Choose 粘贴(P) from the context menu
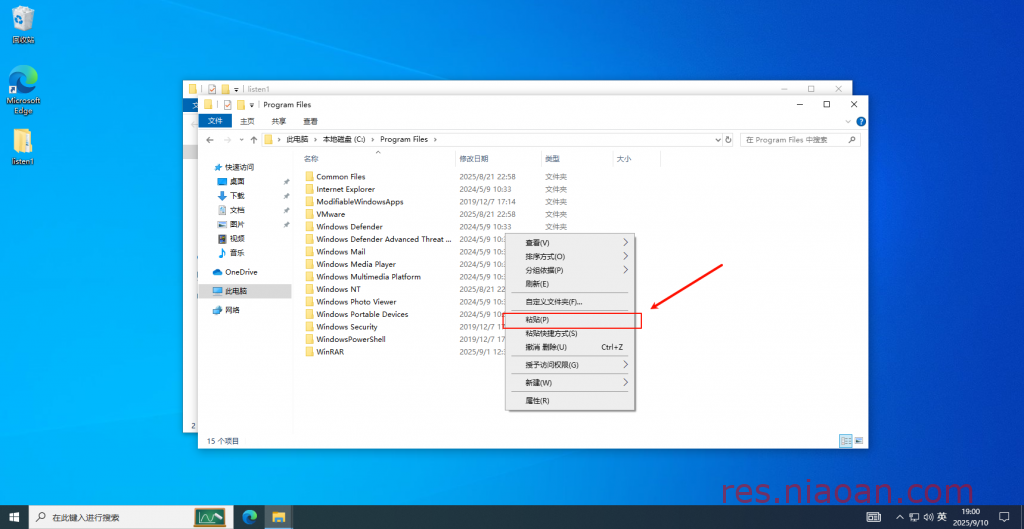Viewport: 1024px width, 529px height. (x=569, y=320)
